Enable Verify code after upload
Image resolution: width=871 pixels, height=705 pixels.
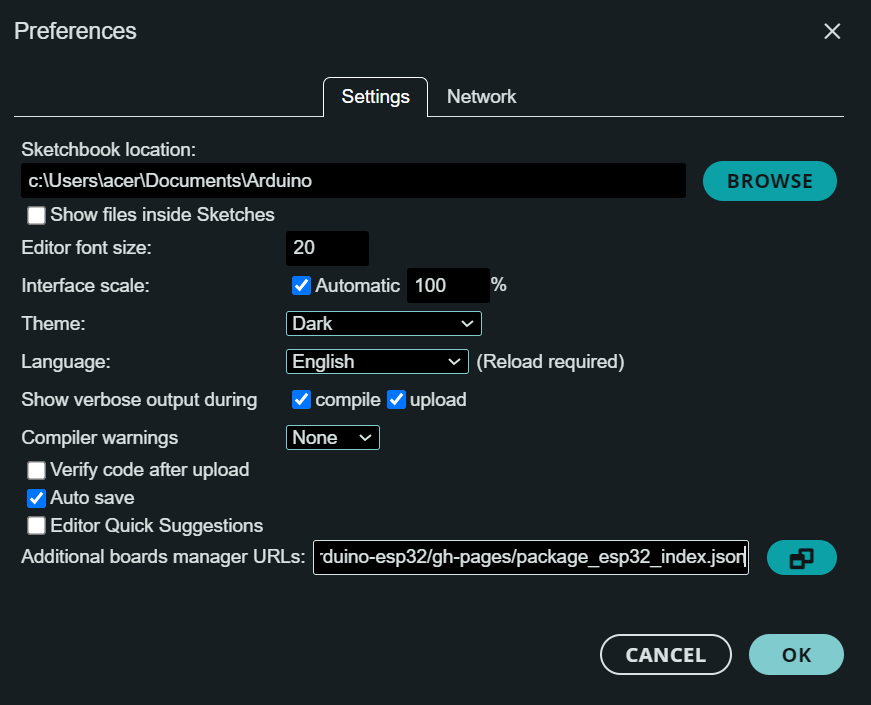pos(37,470)
